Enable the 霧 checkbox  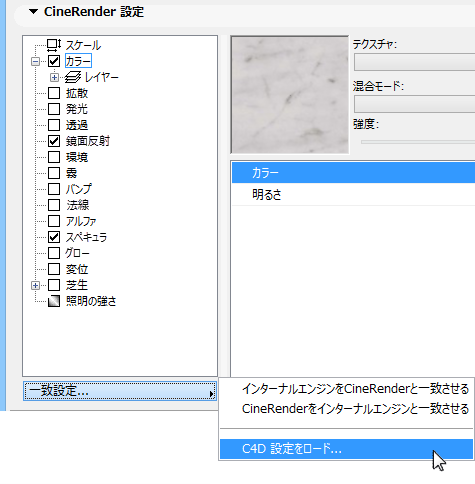click(54, 173)
